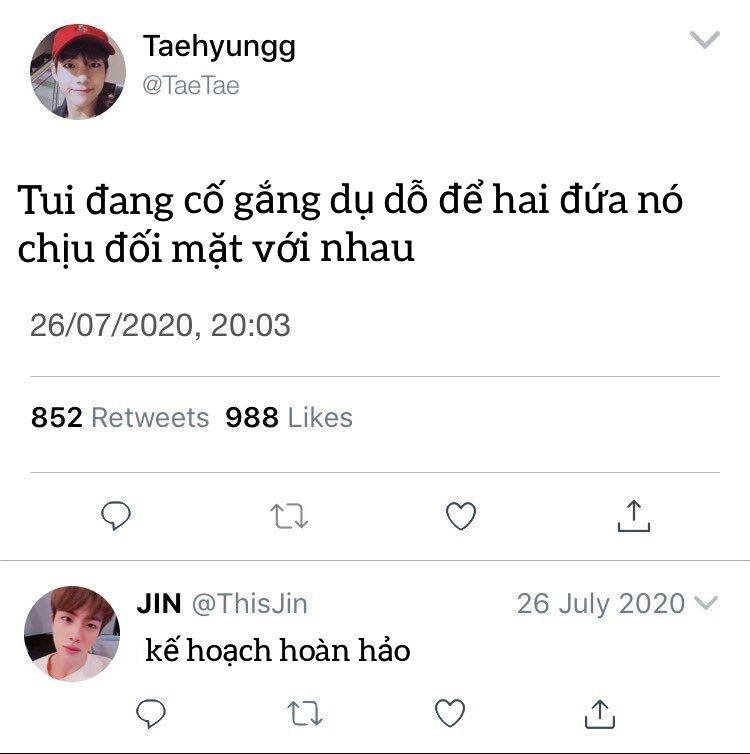This screenshot has width=750, height=754.
Task: Share JIN's reply via share icon
Action: pos(600,714)
